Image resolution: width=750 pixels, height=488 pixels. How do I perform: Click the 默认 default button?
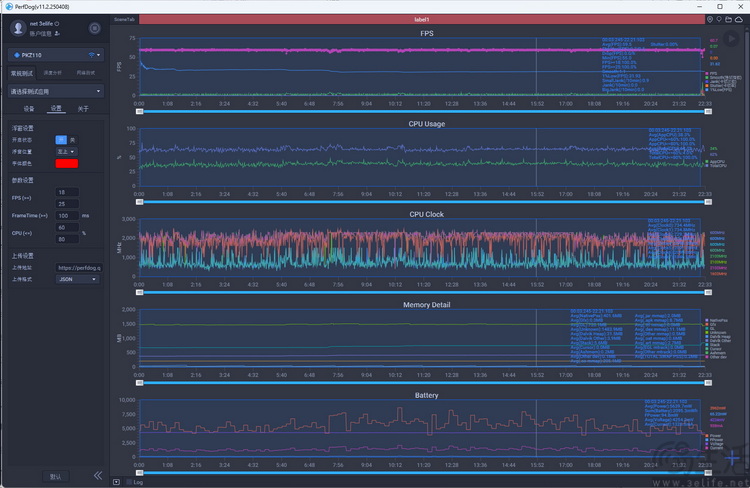[55, 477]
